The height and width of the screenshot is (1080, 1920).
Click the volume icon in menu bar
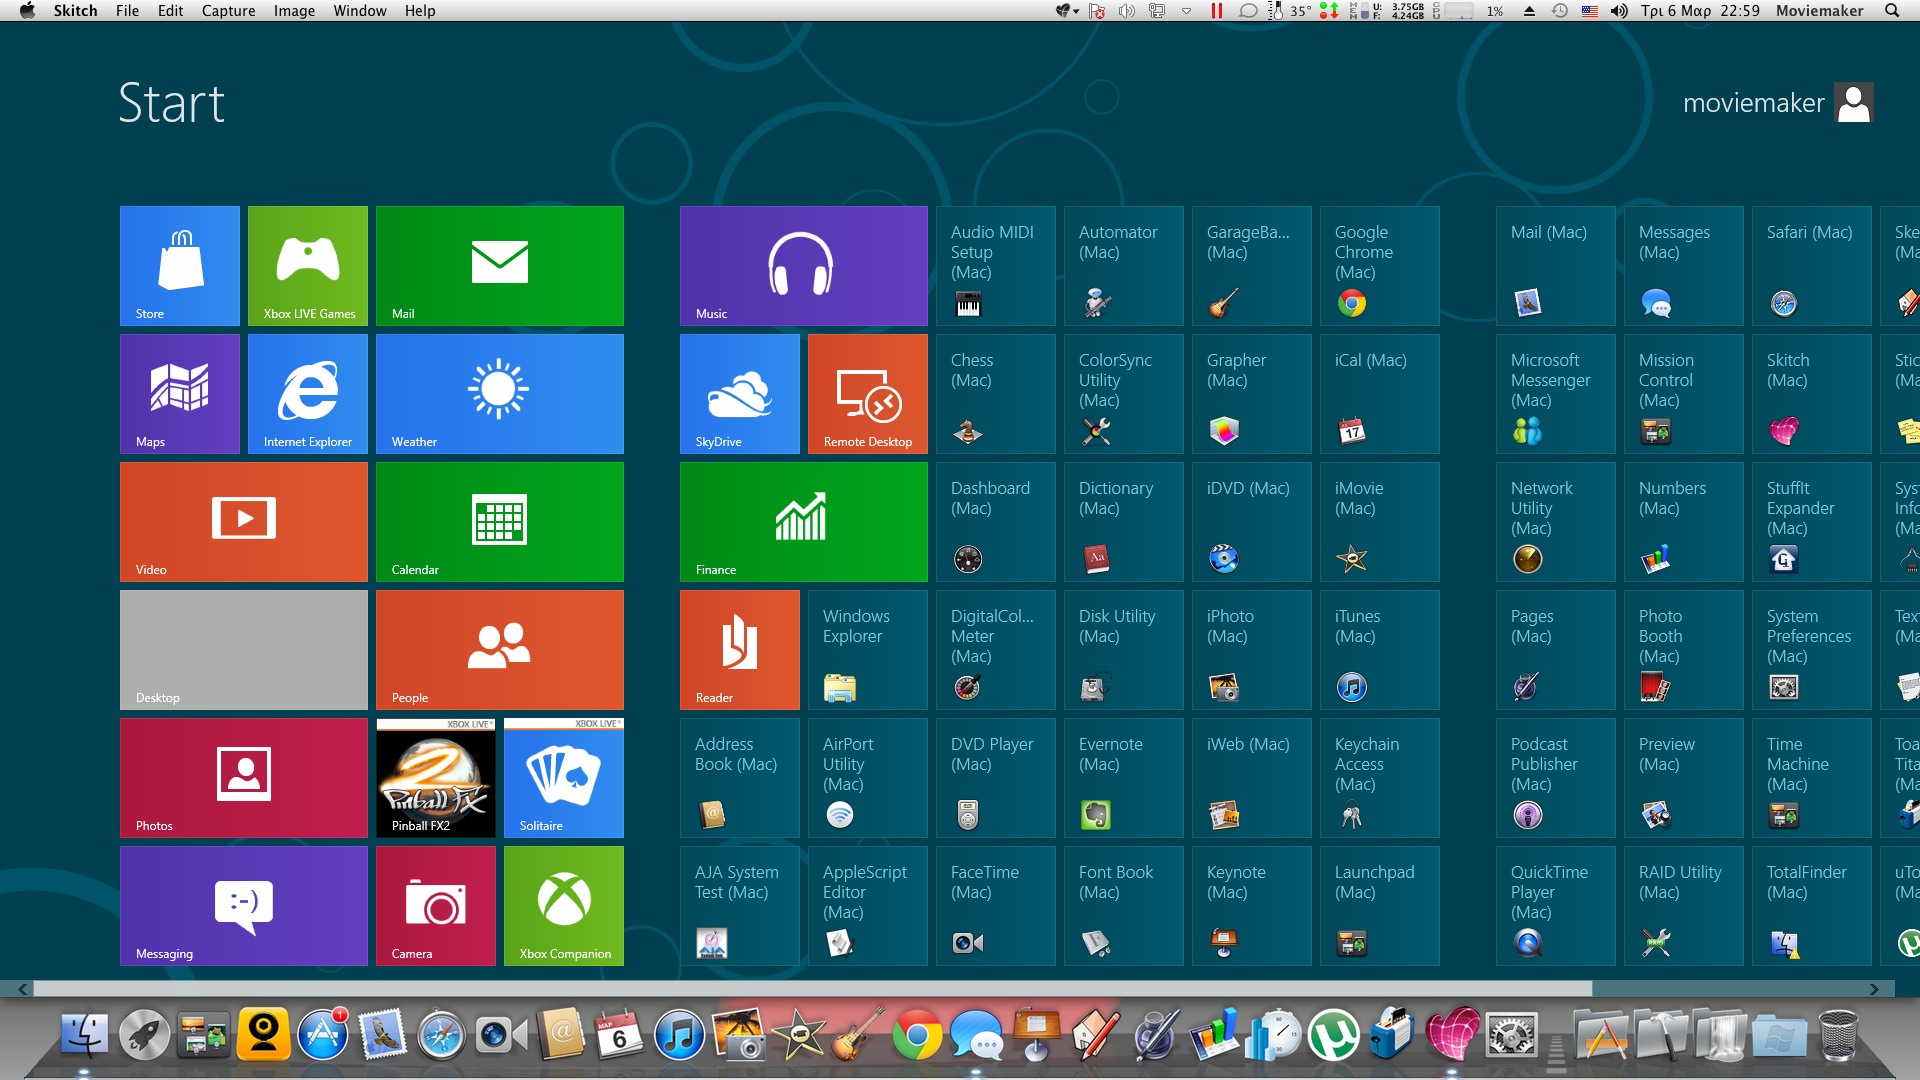pos(1619,11)
